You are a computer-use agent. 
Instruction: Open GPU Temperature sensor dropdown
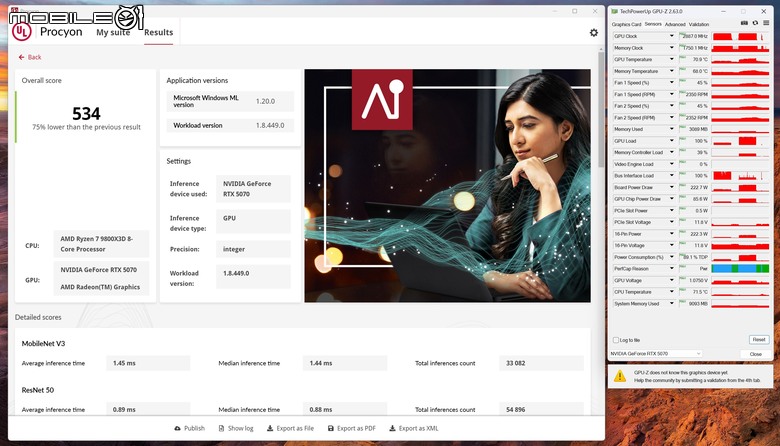[672, 59]
